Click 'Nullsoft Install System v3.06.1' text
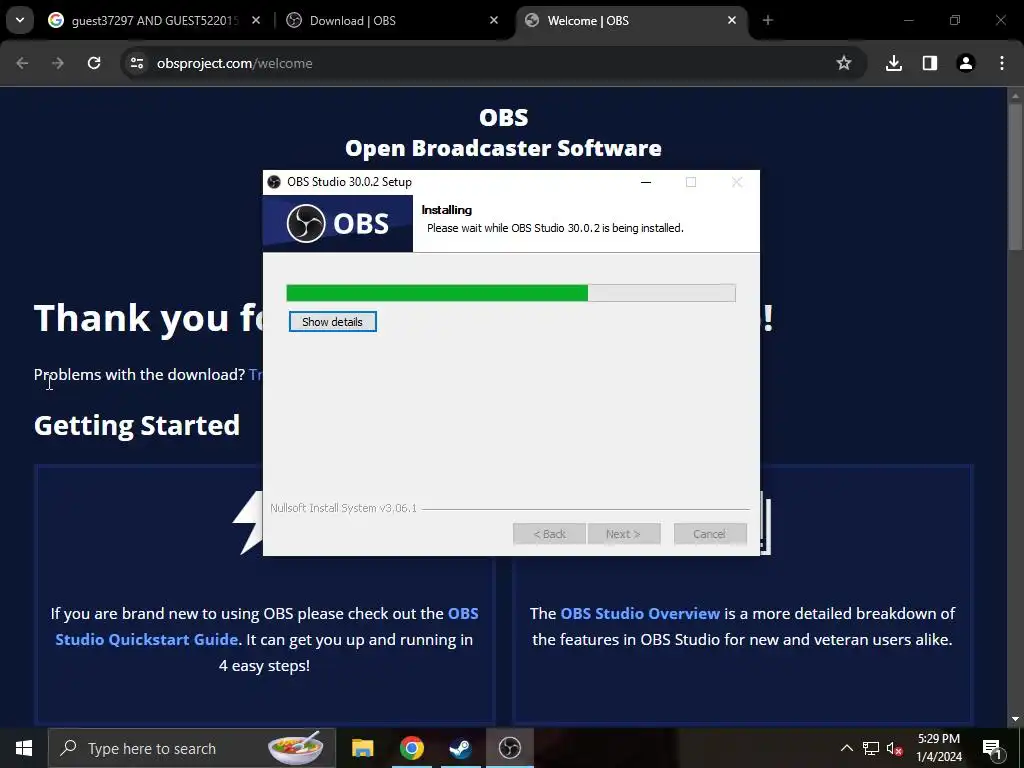 coord(344,508)
